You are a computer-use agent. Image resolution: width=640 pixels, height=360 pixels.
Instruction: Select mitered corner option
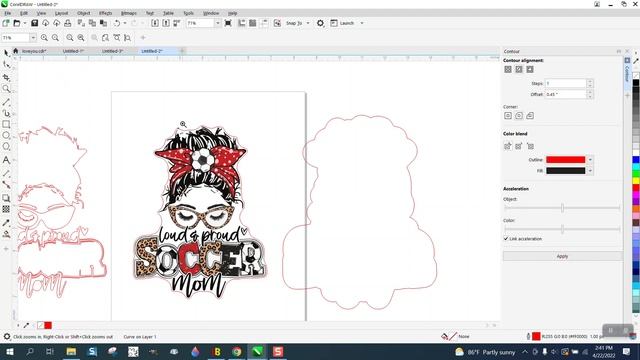click(x=508, y=116)
